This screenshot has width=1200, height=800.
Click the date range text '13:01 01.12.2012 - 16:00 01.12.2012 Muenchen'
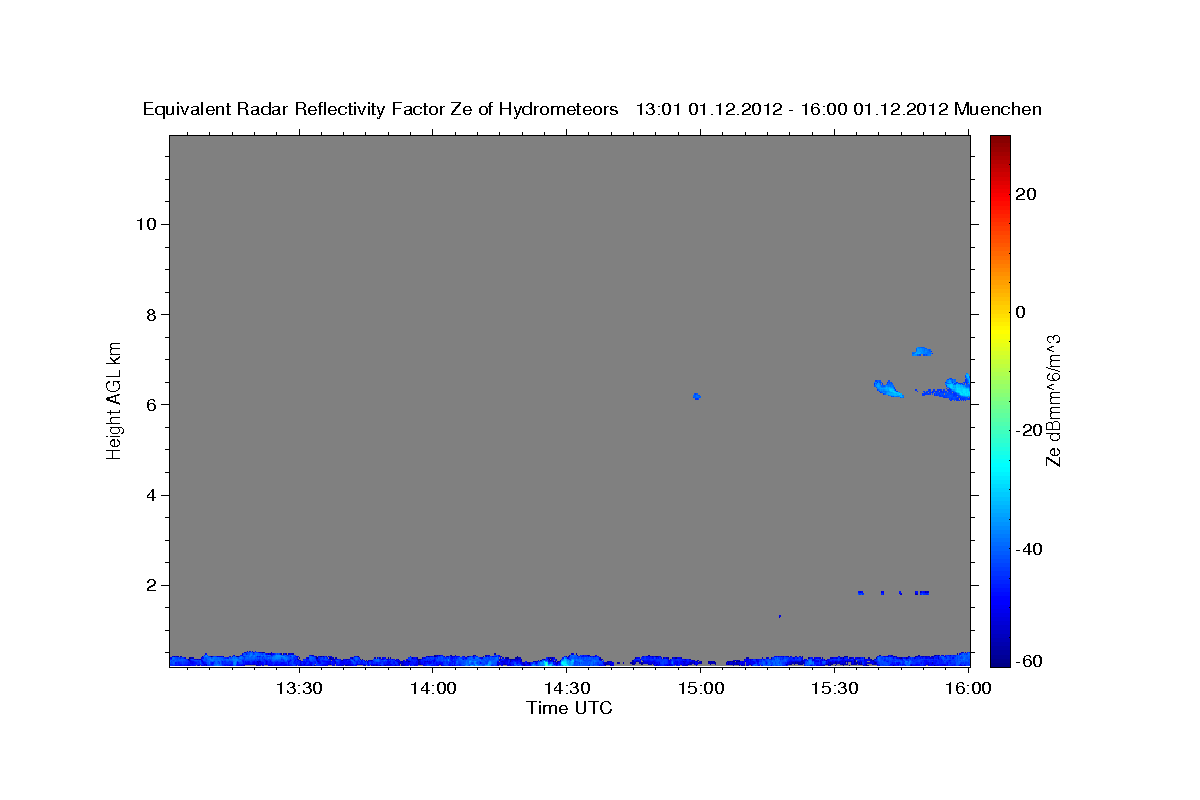pyautogui.click(x=839, y=109)
